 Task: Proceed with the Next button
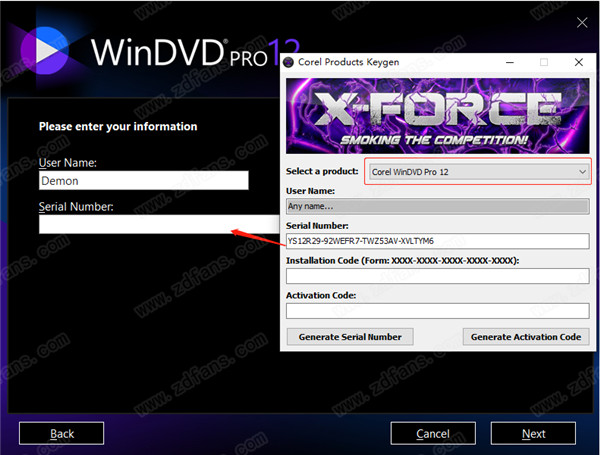(x=533, y=433)
